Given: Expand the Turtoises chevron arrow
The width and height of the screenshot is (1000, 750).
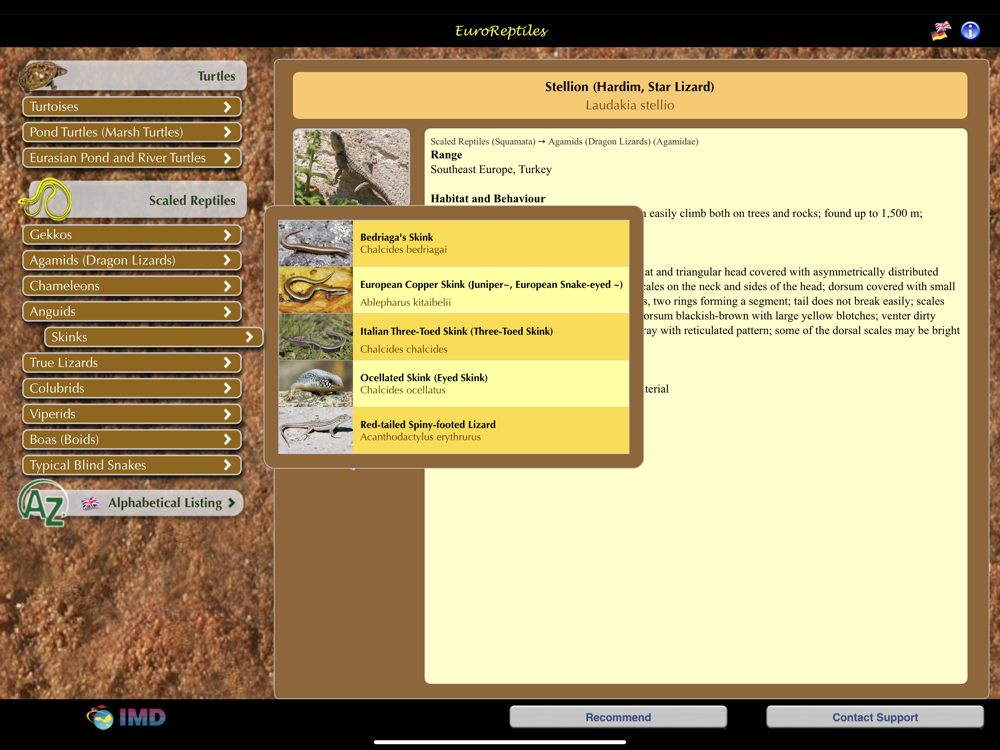Looking at the screenshot, I should 227,107.
